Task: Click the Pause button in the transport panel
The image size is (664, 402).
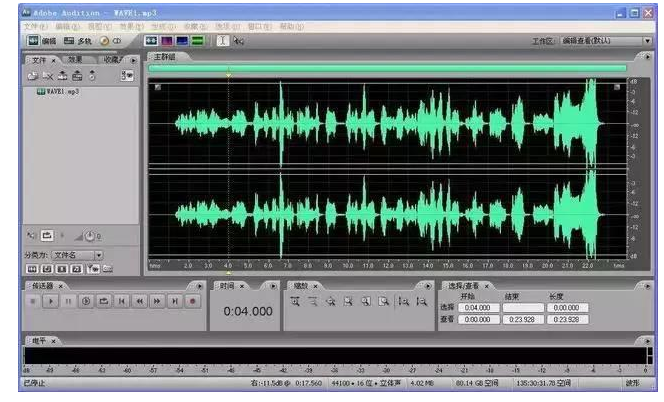Action: [x=68, y=301]
